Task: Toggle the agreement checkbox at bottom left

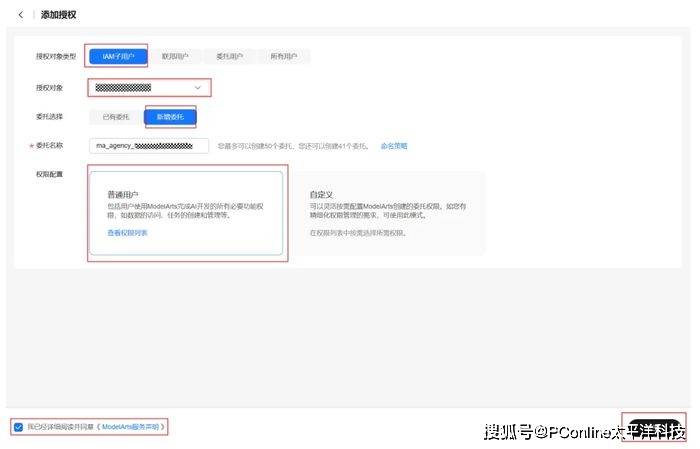Action: pyautogui.click(x=19, y=426)
